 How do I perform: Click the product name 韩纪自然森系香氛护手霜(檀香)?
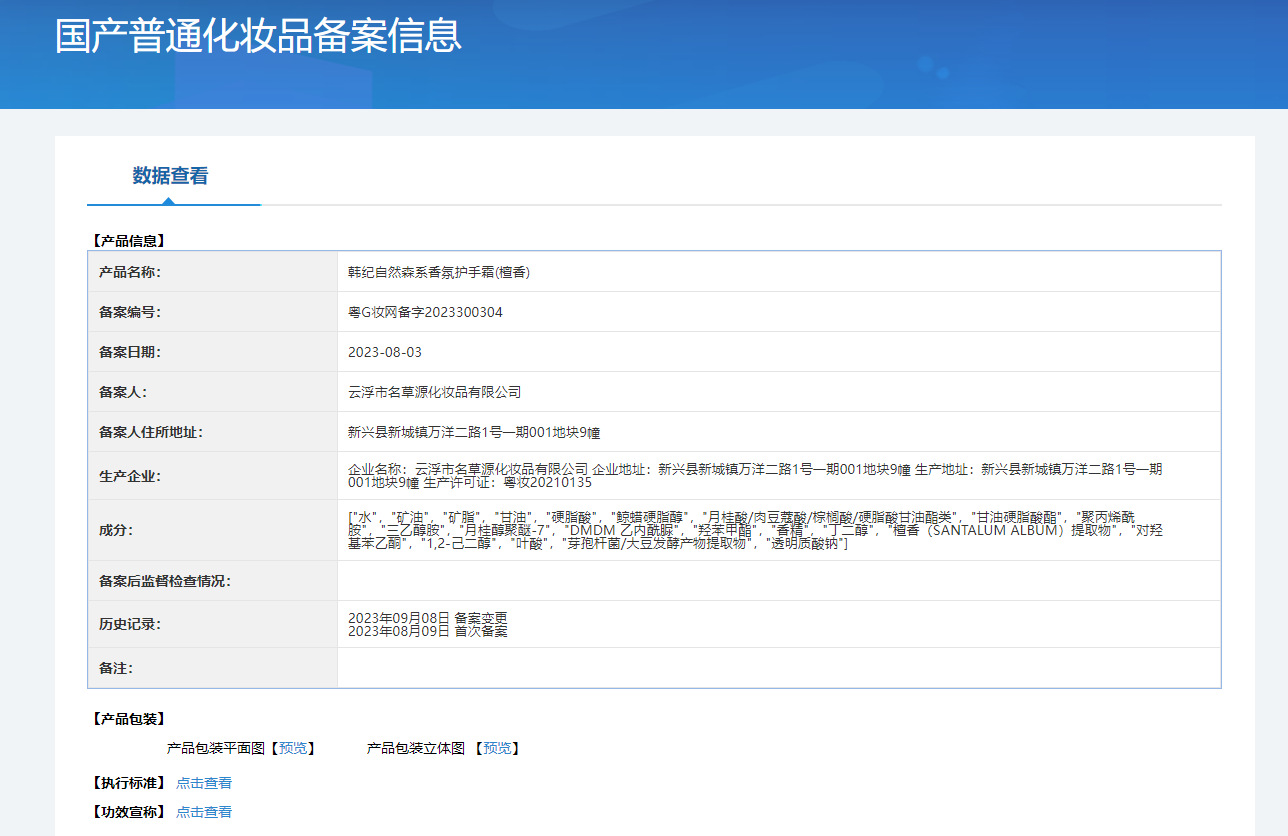439,272
